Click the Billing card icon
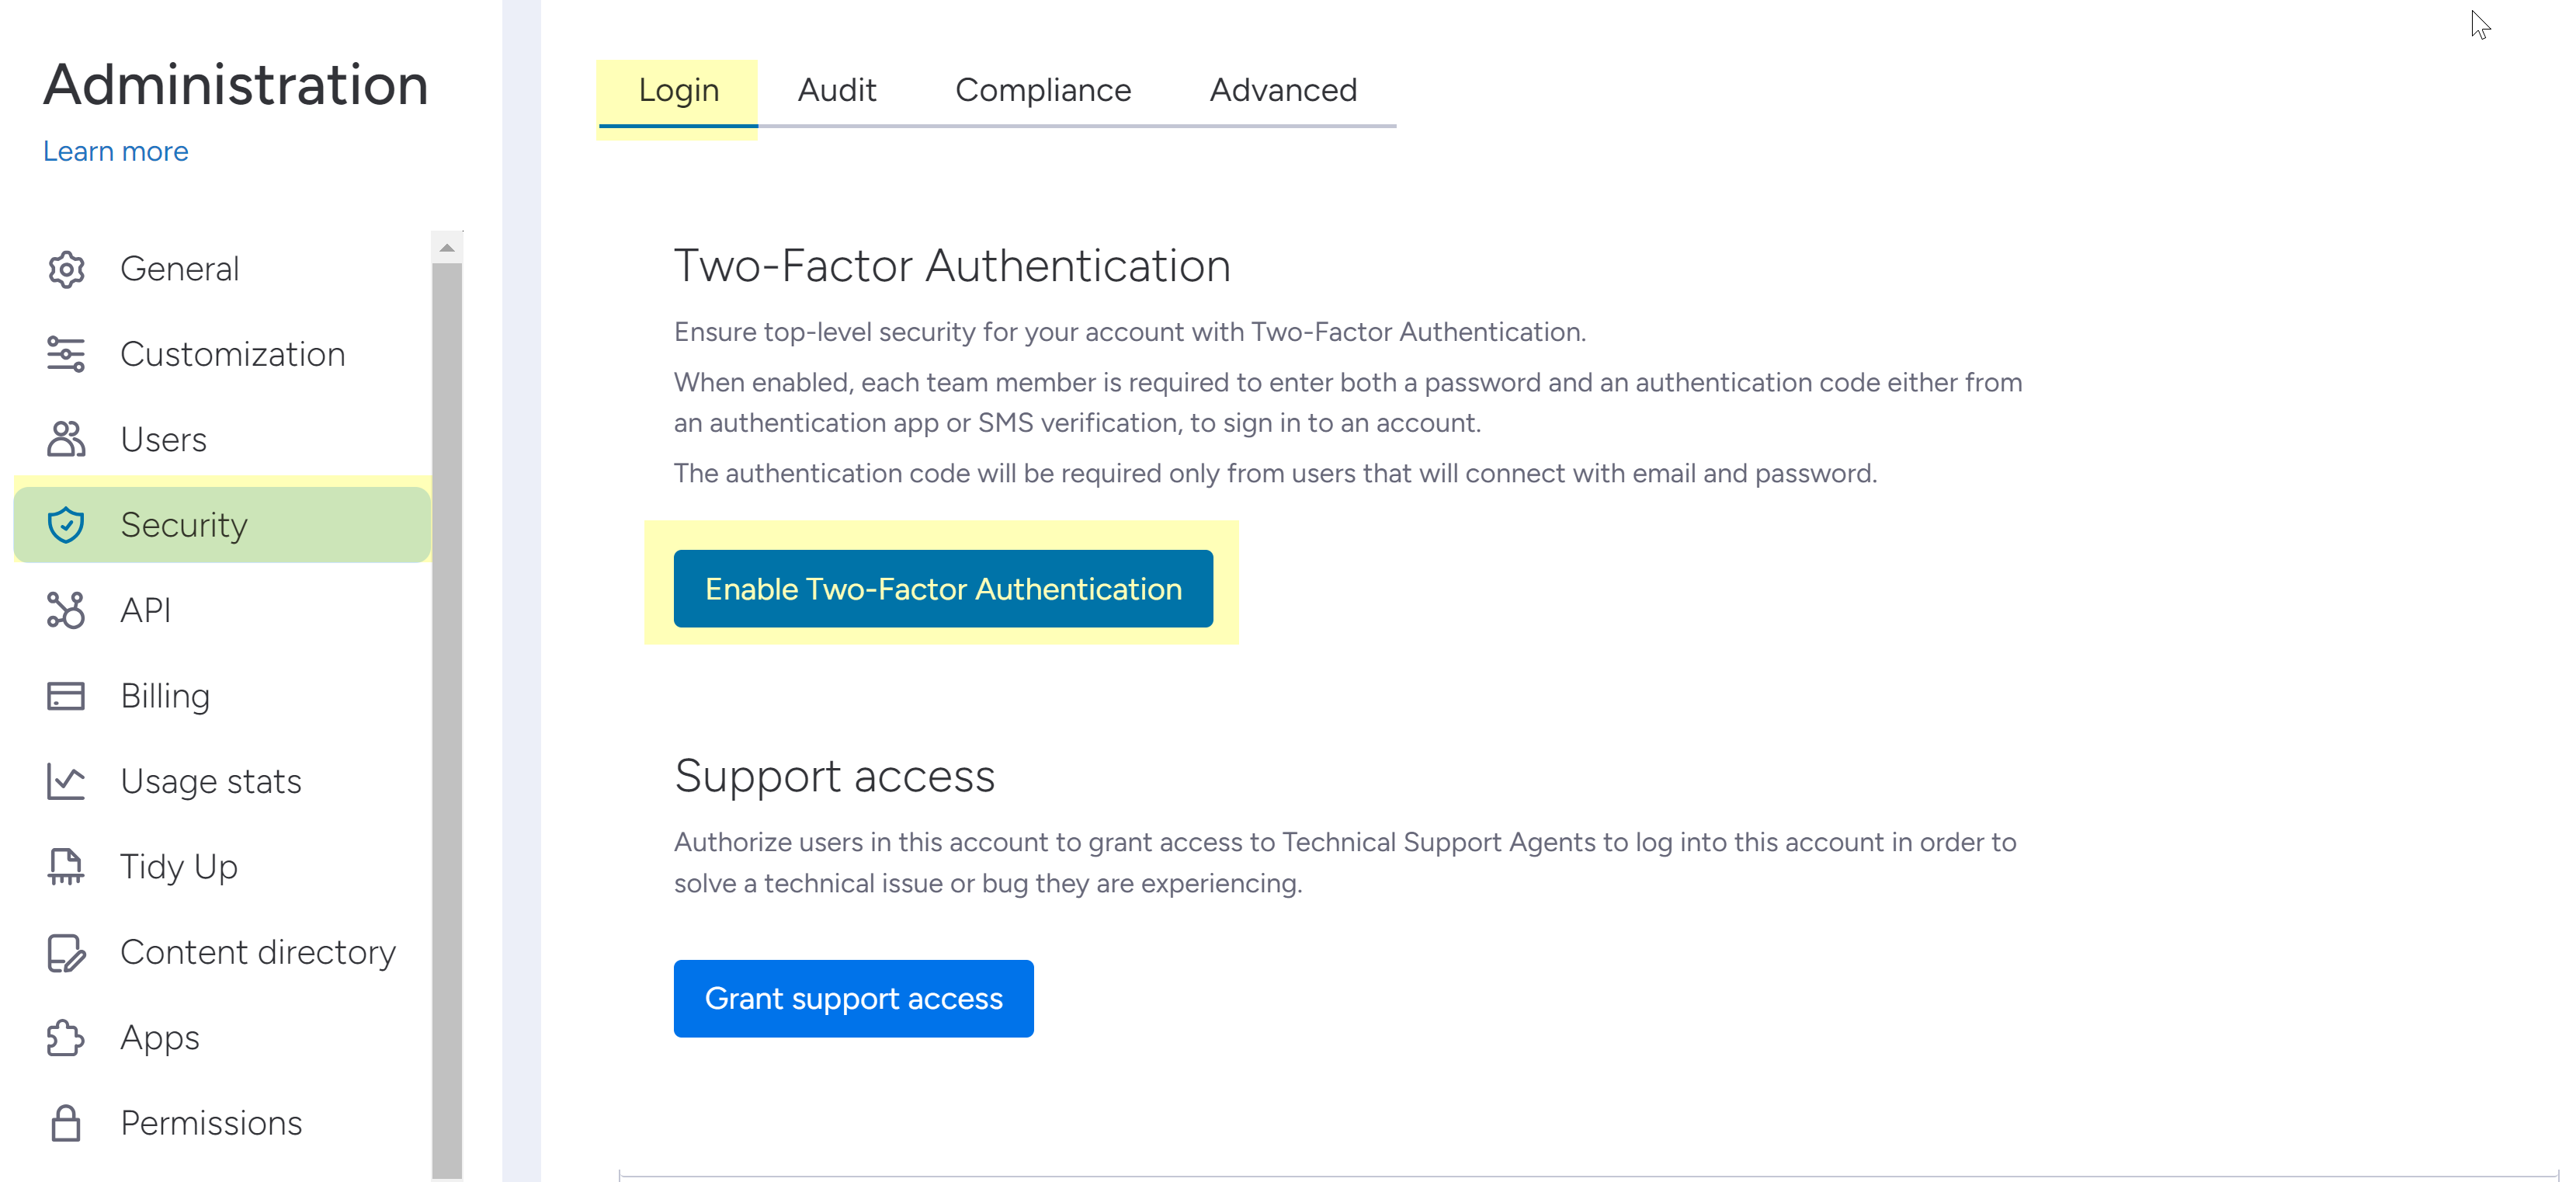Image resolution: width=2576 pixels, height=1182 pixels. pos(66,696)
